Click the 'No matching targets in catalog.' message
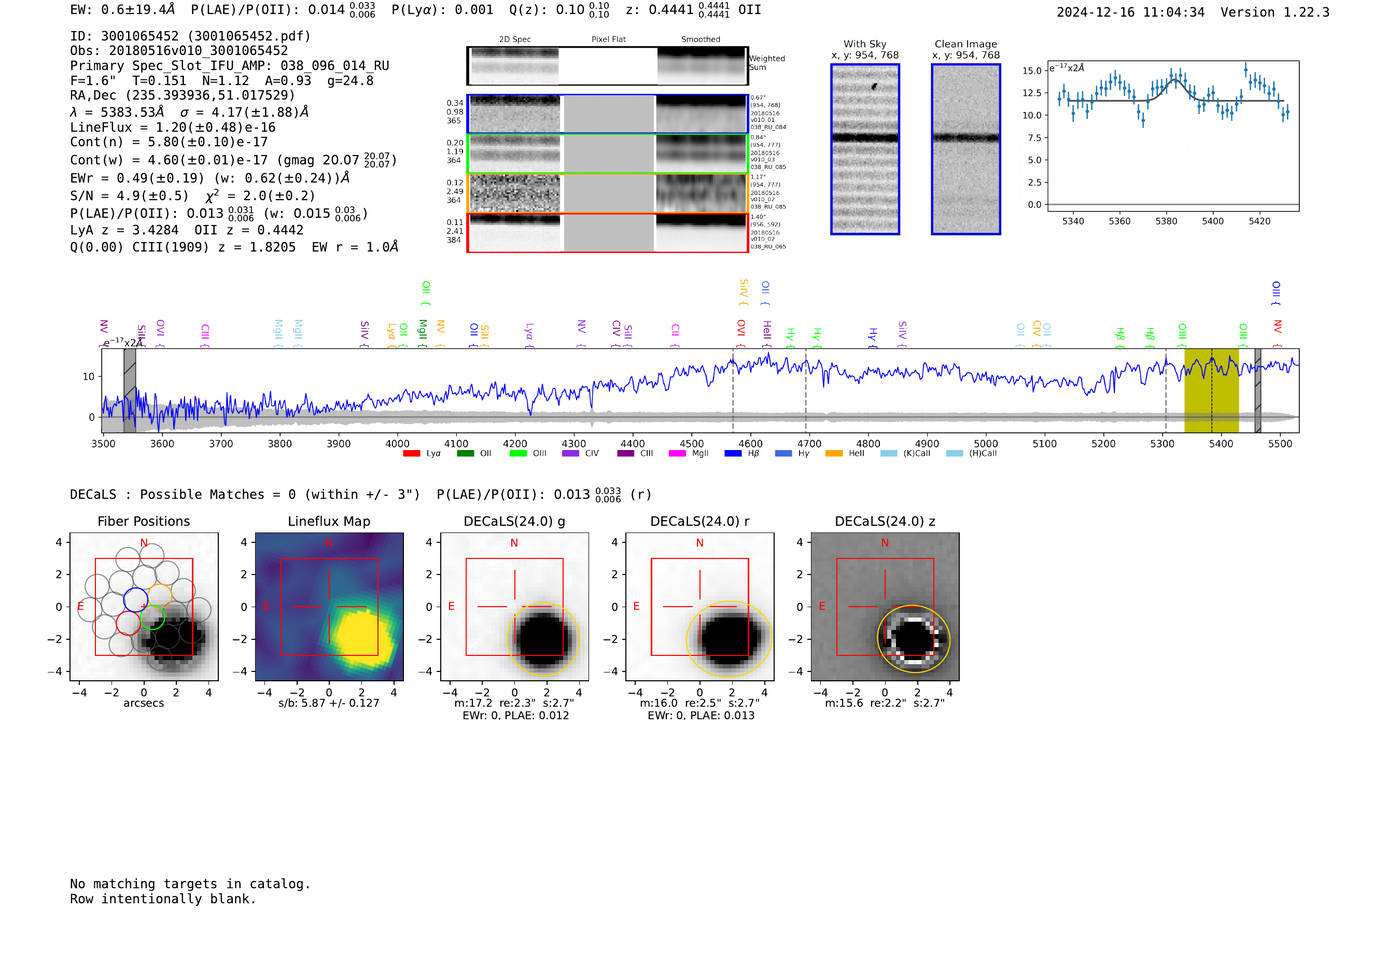This screenshot has width=1400, height=953. point(190,884)
